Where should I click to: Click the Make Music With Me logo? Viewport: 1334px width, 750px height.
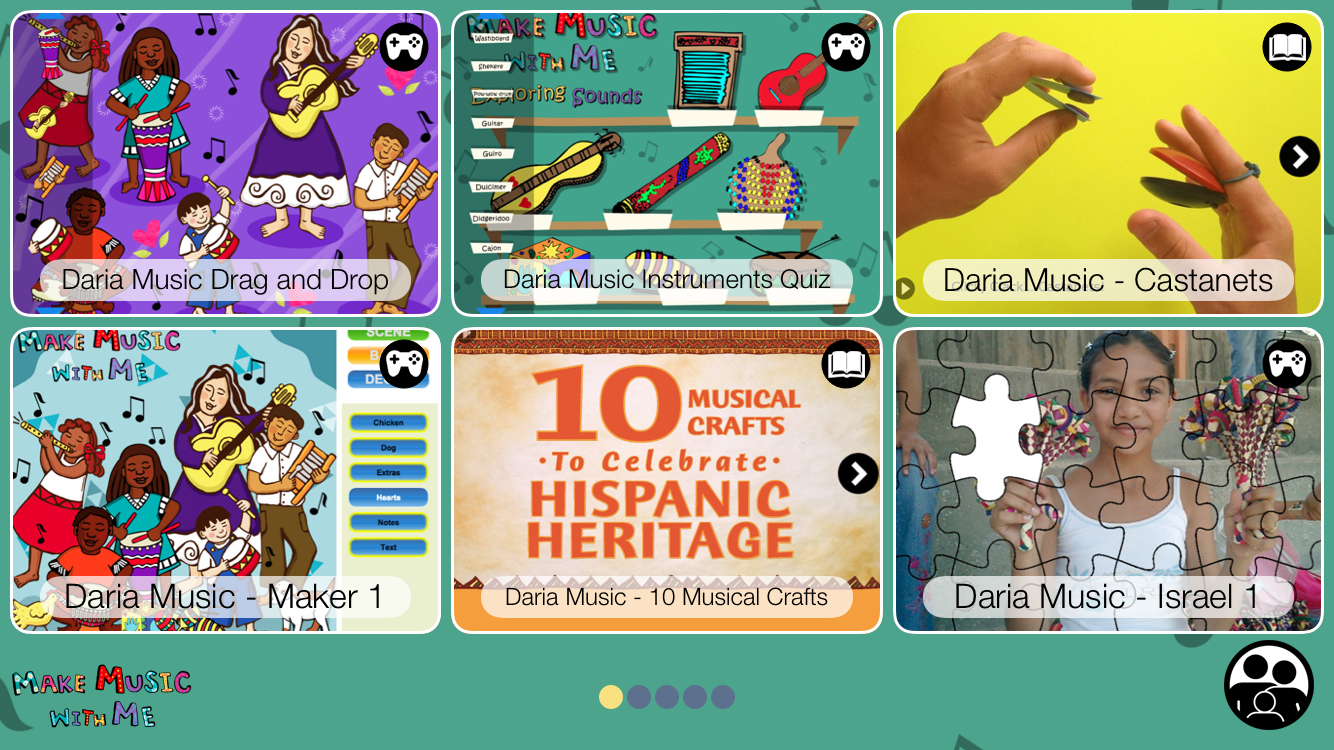tap(101, 697)
